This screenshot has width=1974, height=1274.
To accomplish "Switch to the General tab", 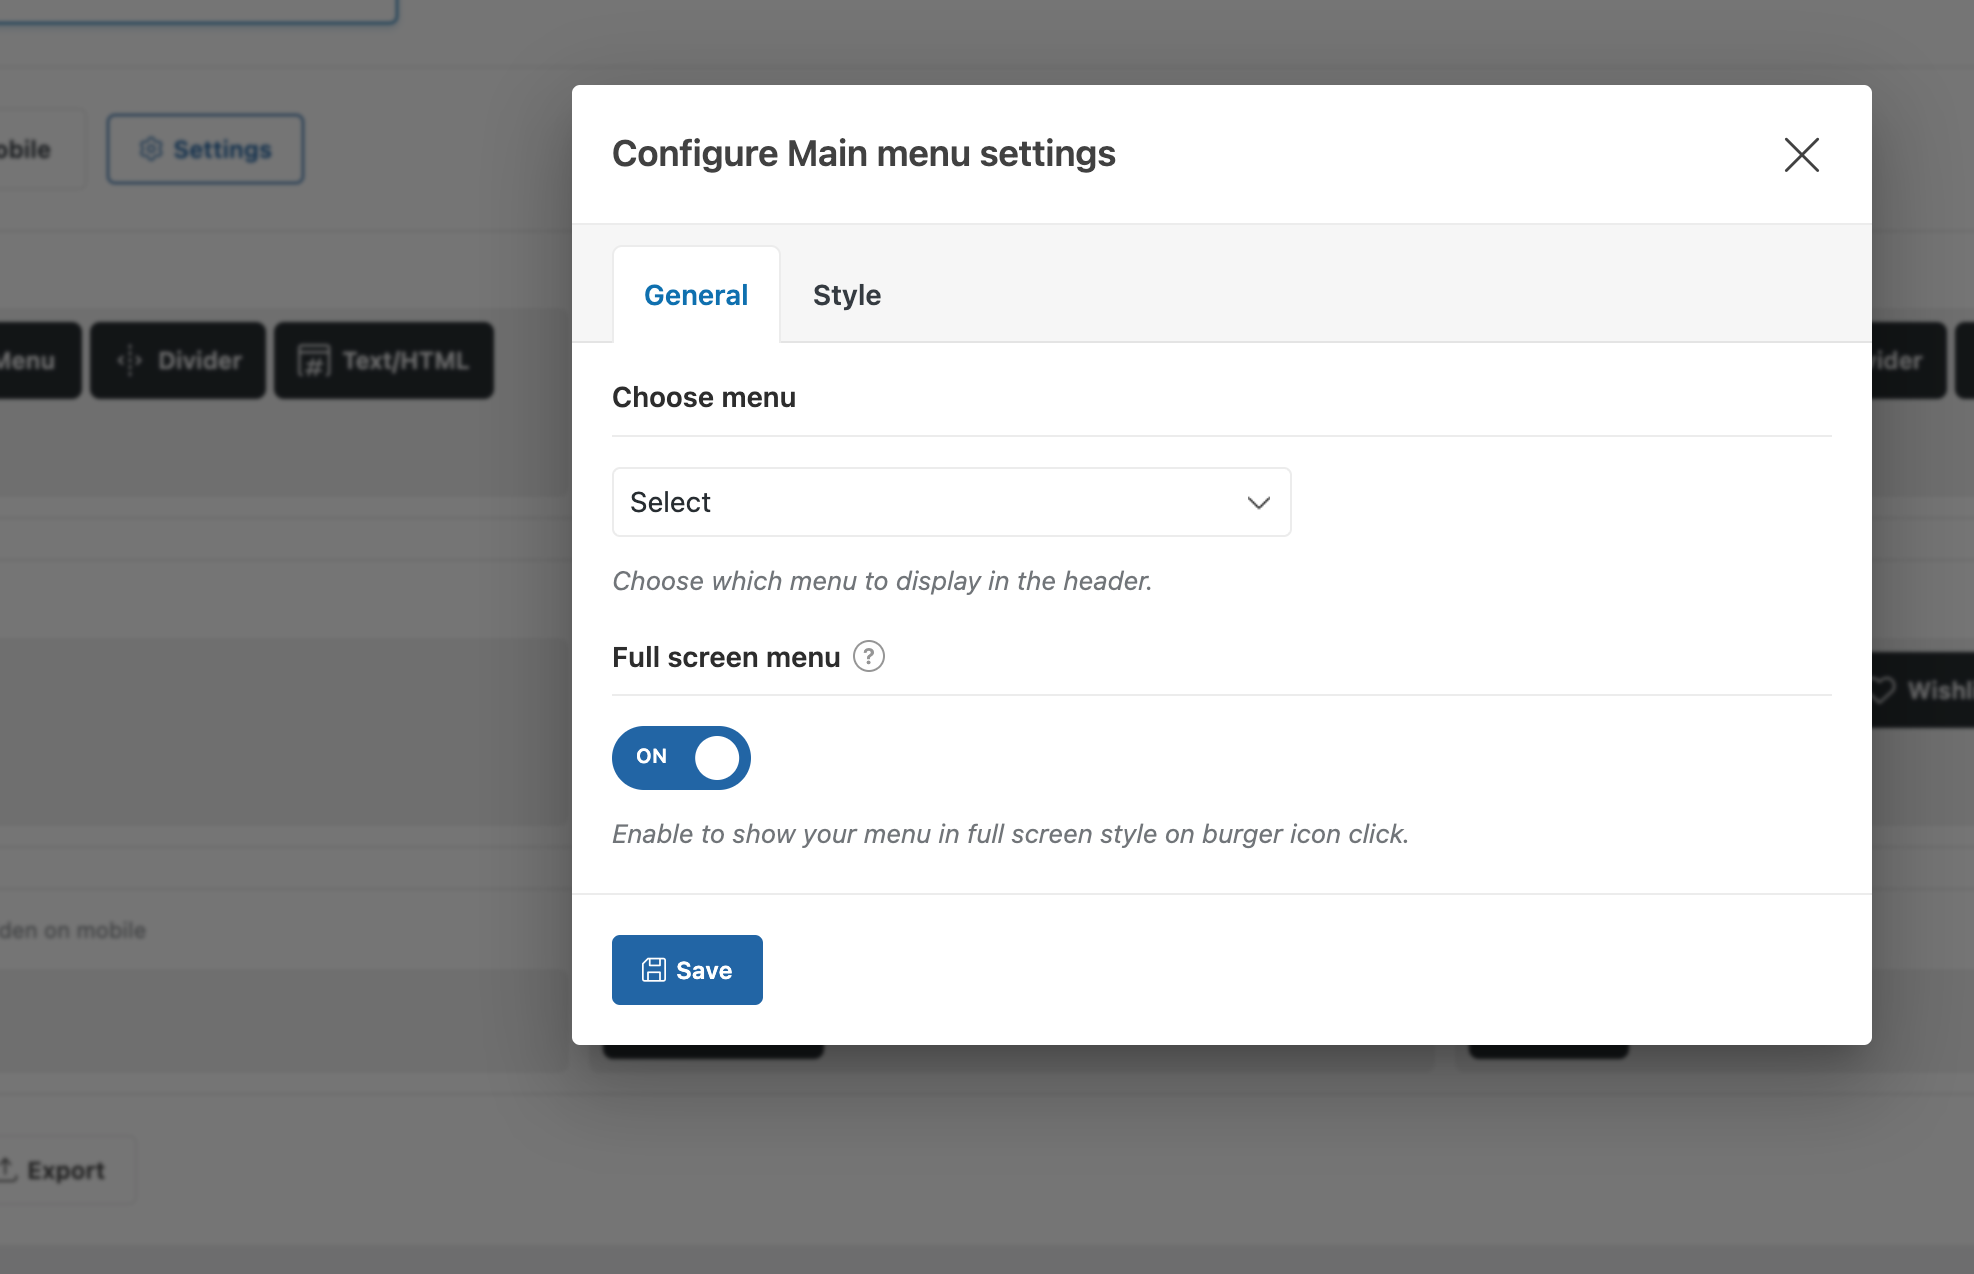I will (x=696, y=295).
